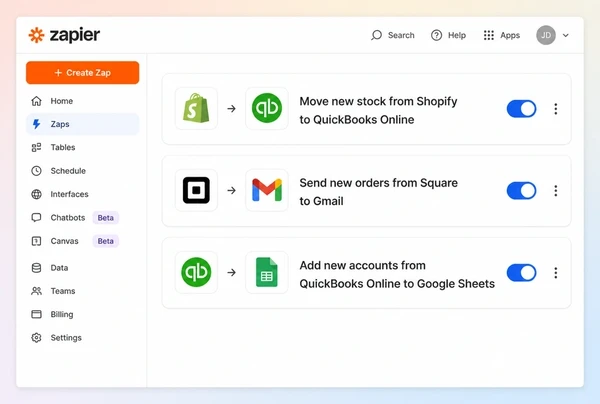This screenshot has width=600, height=404.
Task: Click the Search magnifier icon
Action: click(x=376, y=35)
